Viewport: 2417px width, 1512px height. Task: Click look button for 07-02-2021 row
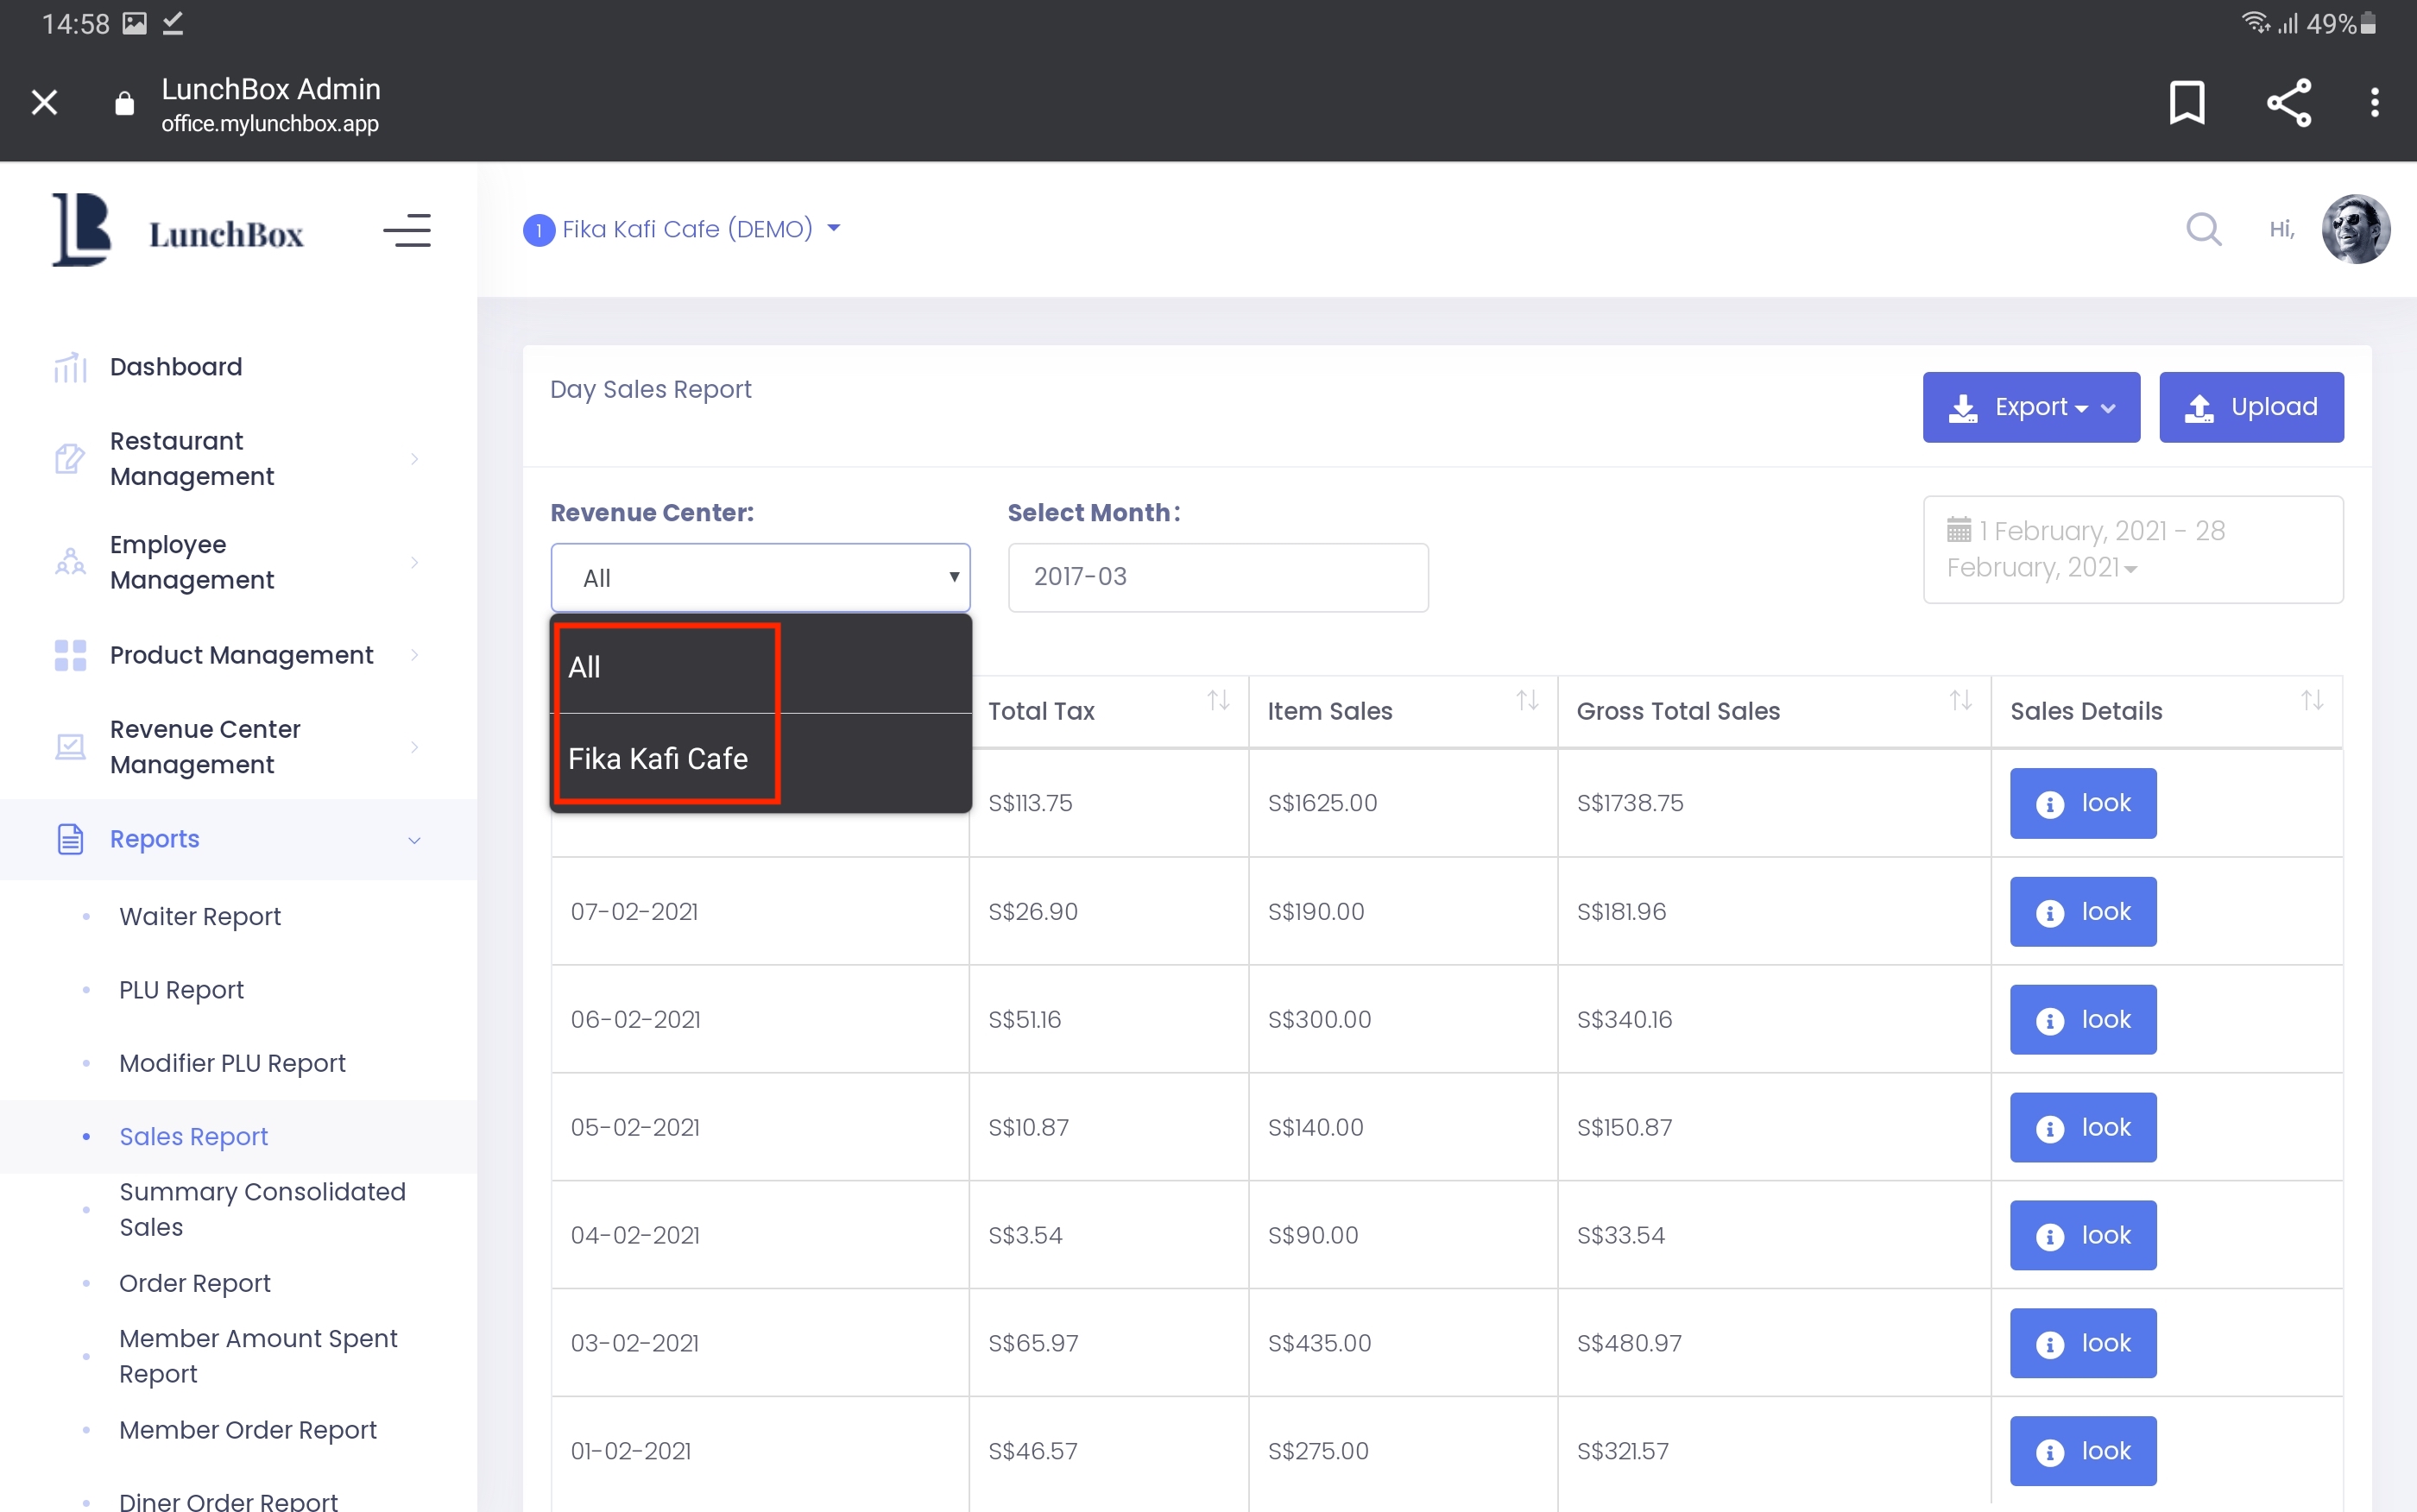pos(2082,912)
